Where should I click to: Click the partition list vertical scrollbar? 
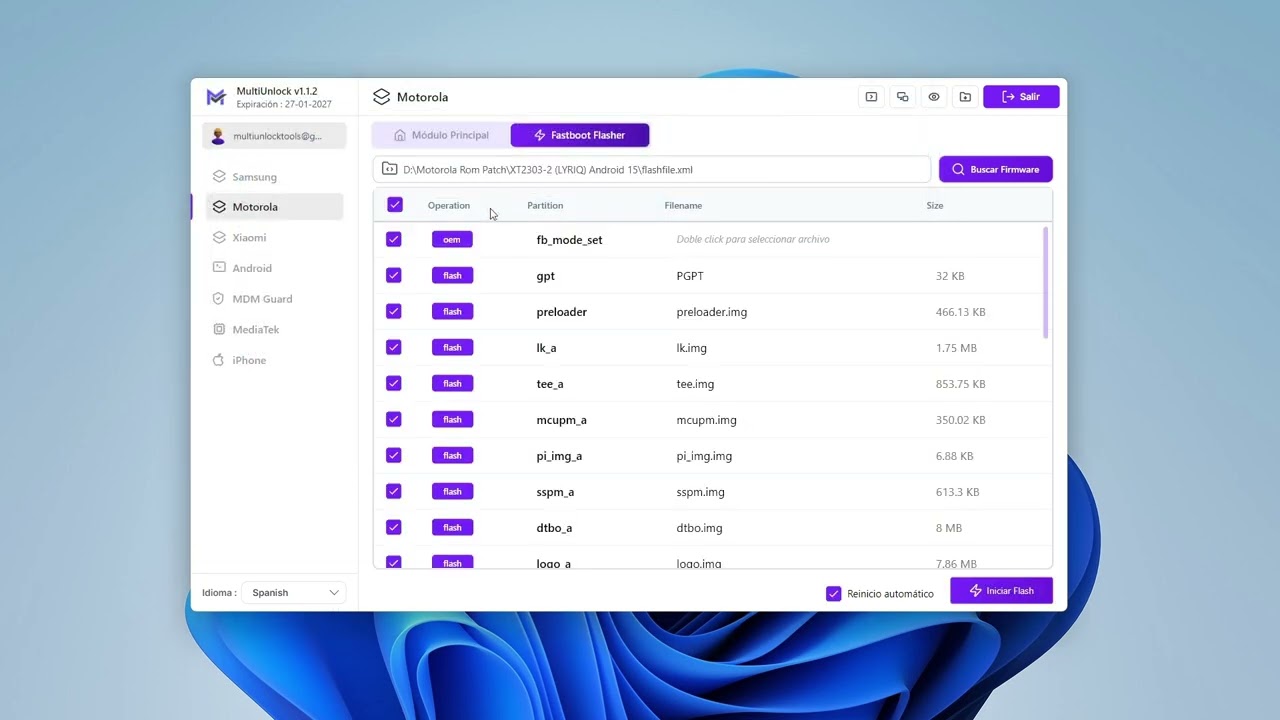[x=1046, y=282]
